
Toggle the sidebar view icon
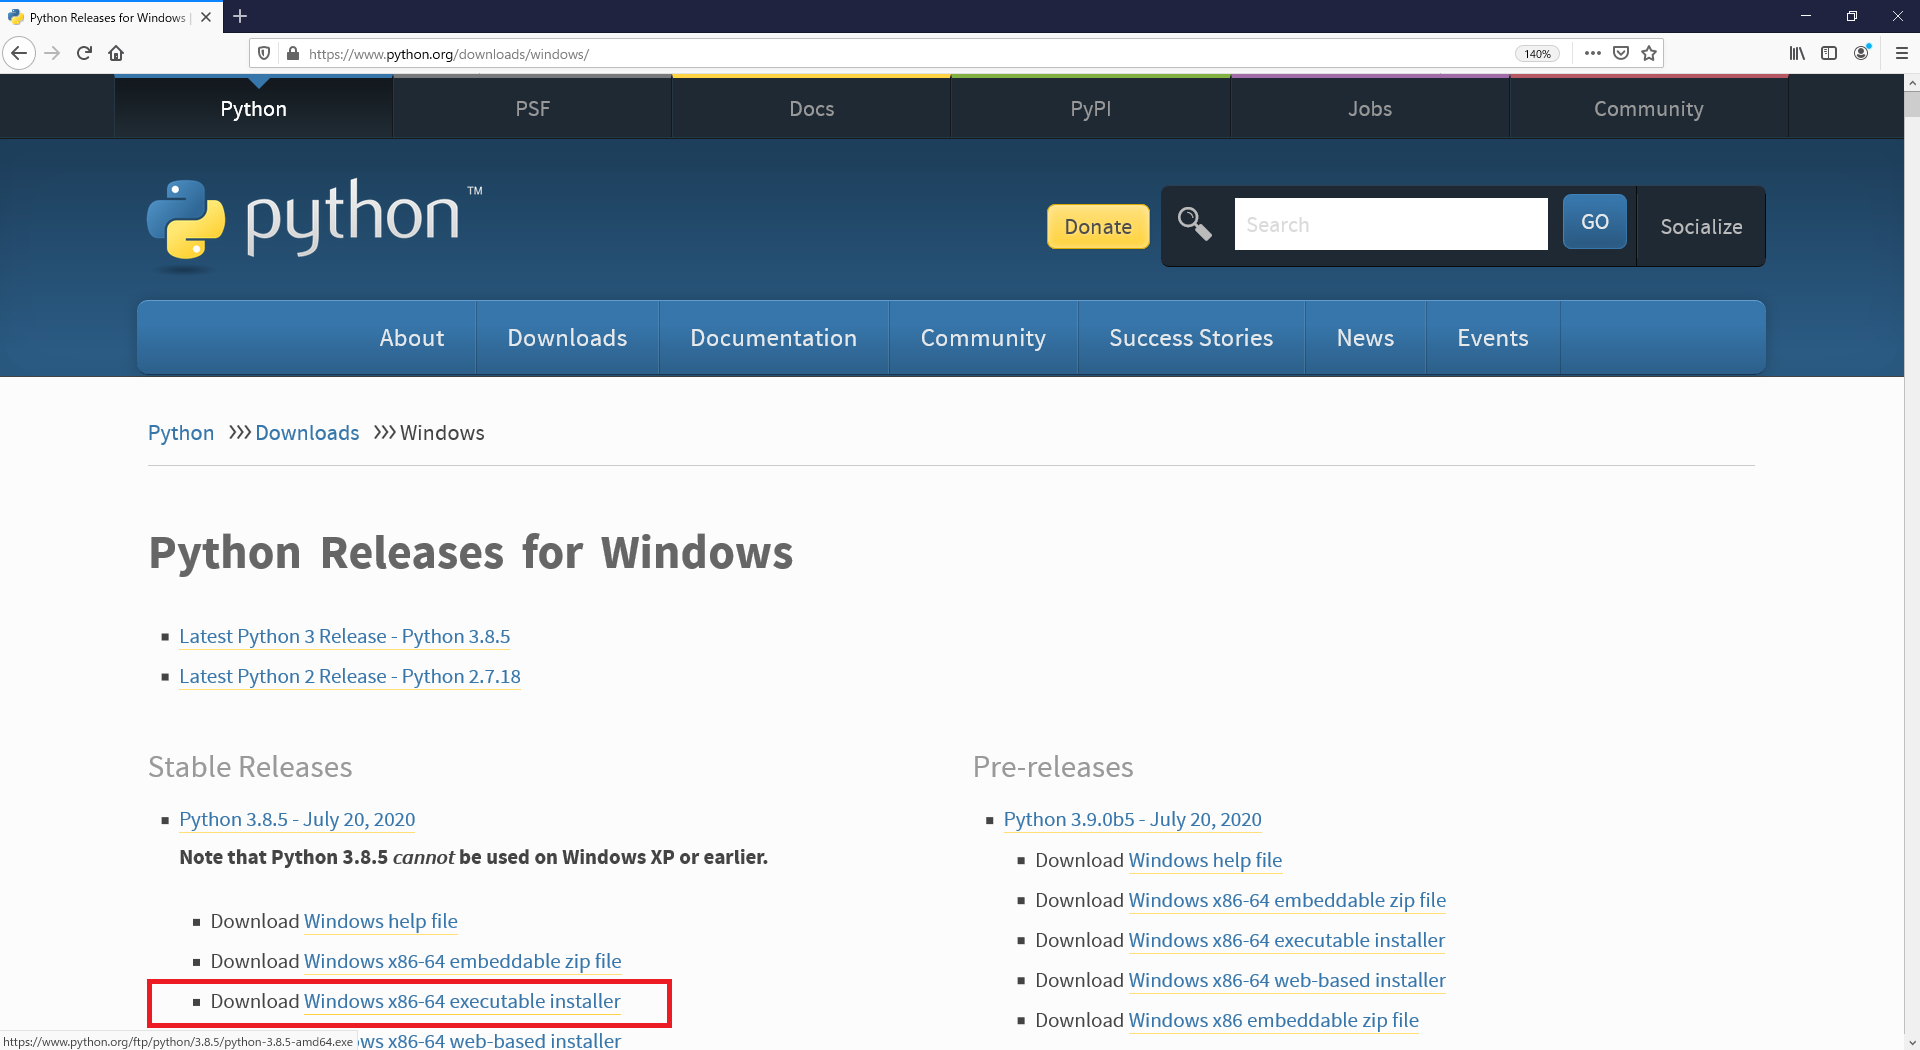(x=1829, y=53)
